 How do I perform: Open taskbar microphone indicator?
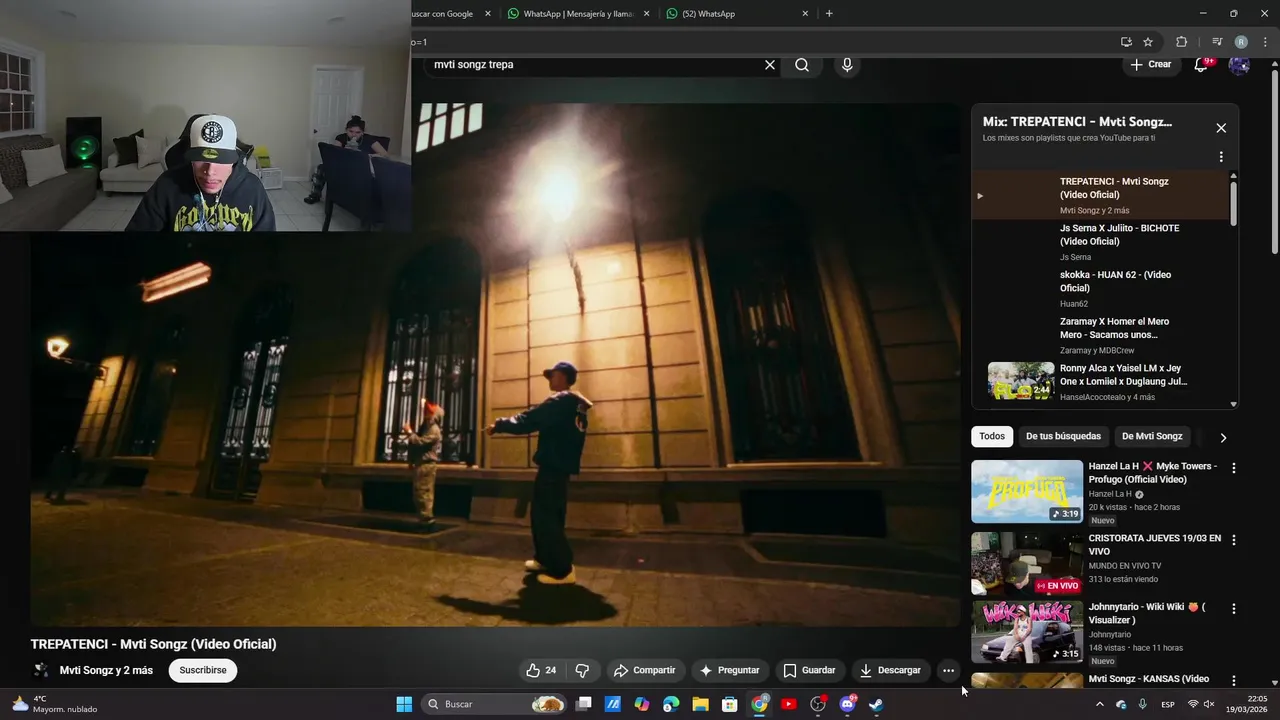click(1142, 704)
